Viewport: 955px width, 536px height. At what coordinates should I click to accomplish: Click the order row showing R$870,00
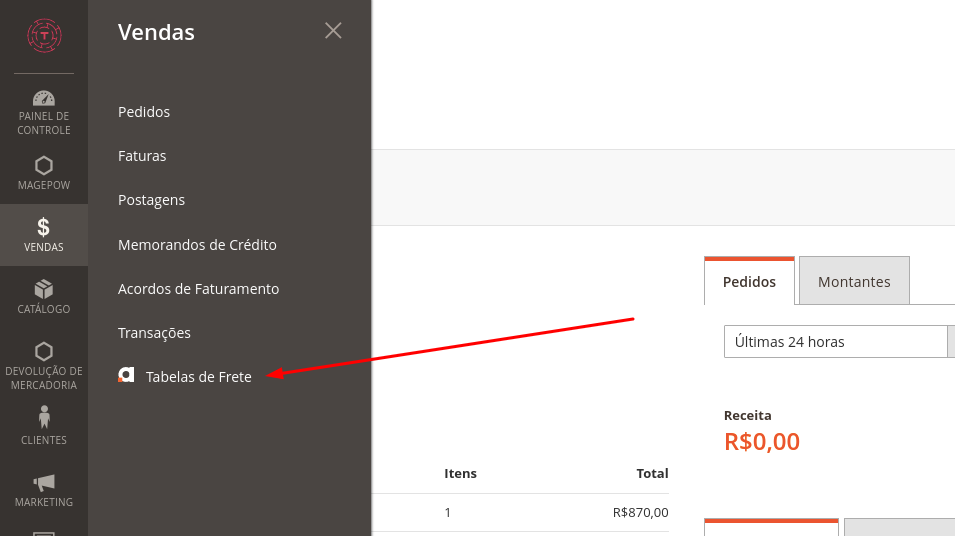(x=521, y=513)
